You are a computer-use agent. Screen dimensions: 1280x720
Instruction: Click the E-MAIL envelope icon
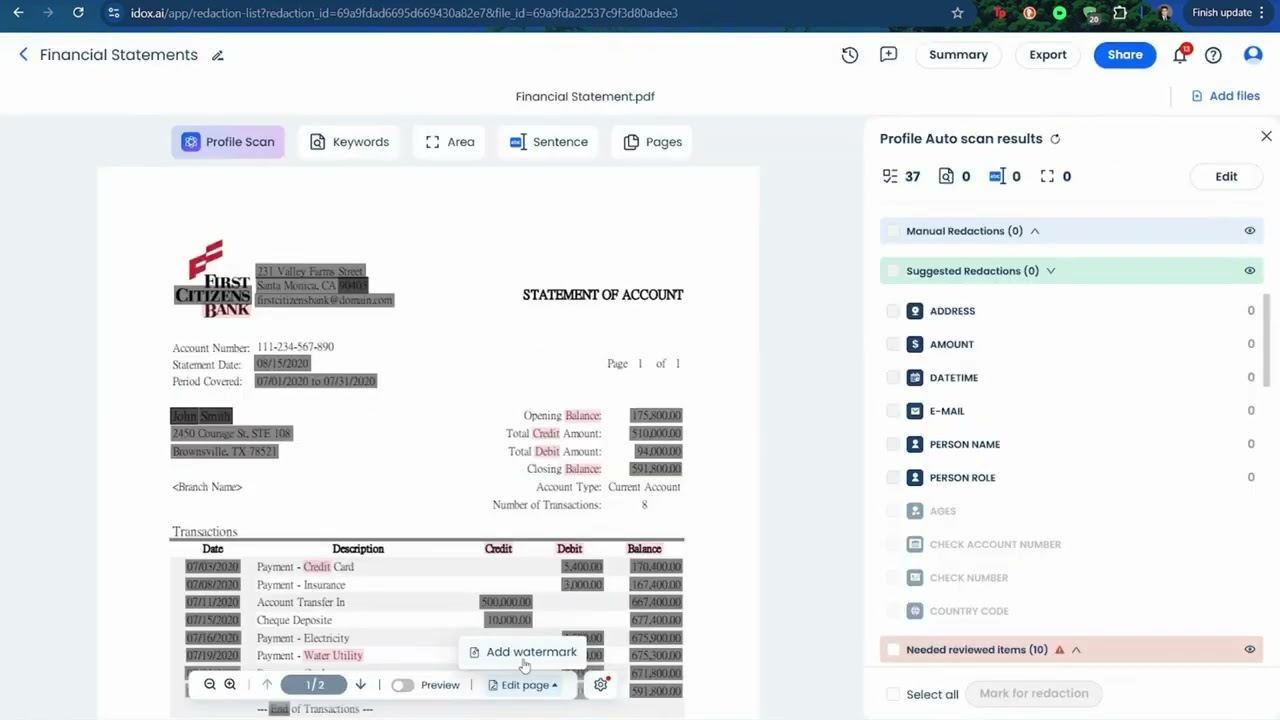point(914,411)
